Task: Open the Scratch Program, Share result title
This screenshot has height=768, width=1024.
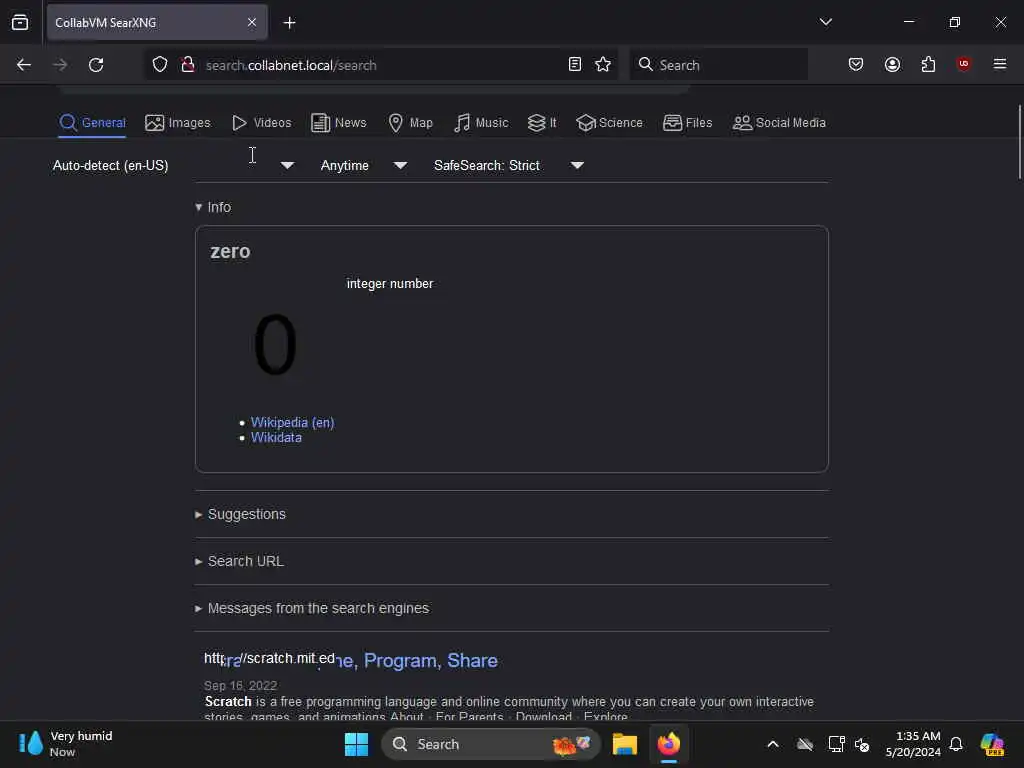Action: coord(351,660)
